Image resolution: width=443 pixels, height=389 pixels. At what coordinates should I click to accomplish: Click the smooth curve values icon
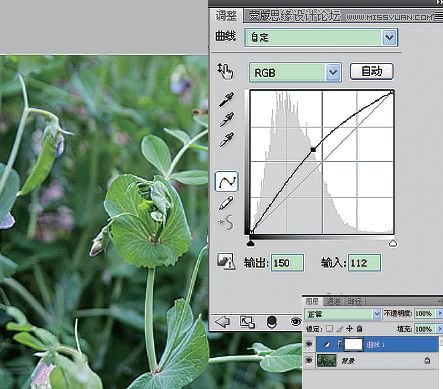coord(226,223)
